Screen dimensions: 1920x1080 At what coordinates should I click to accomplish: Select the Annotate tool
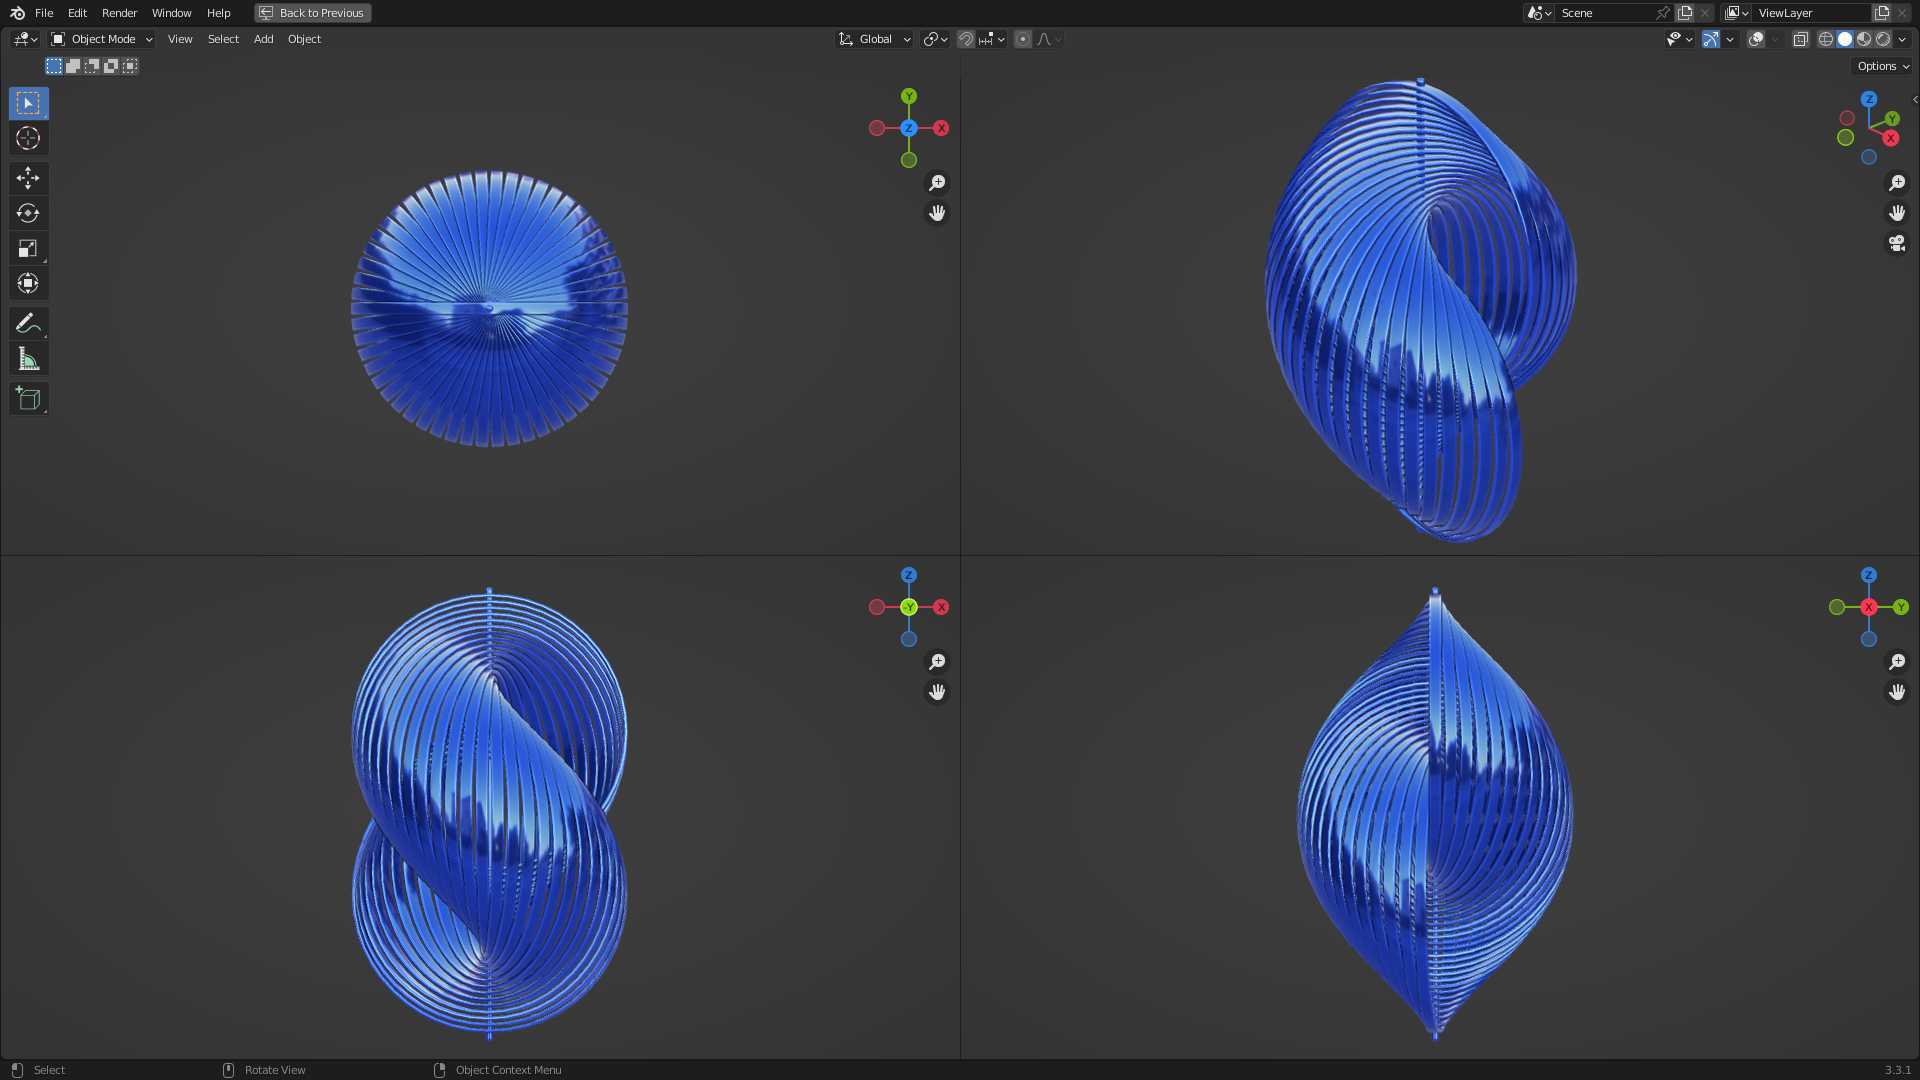click(28, 323)
